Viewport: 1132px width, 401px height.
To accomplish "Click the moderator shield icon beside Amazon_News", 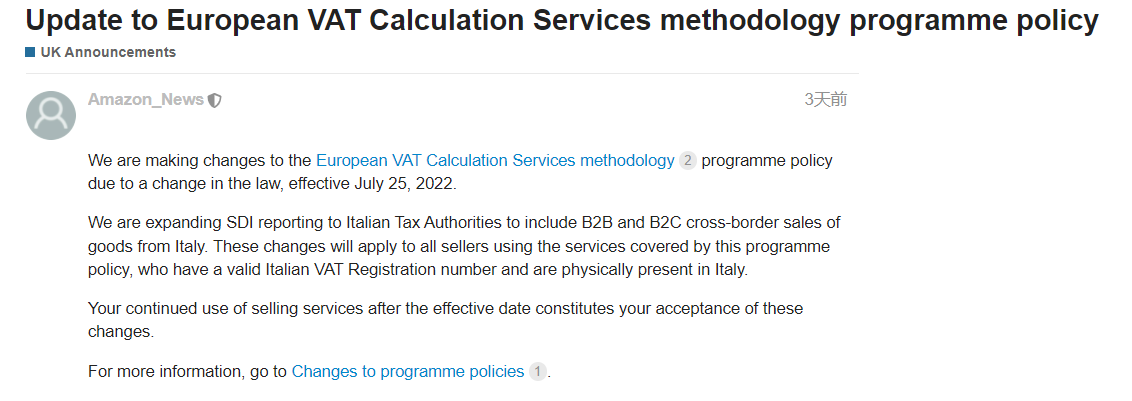I will pos(214,100).
